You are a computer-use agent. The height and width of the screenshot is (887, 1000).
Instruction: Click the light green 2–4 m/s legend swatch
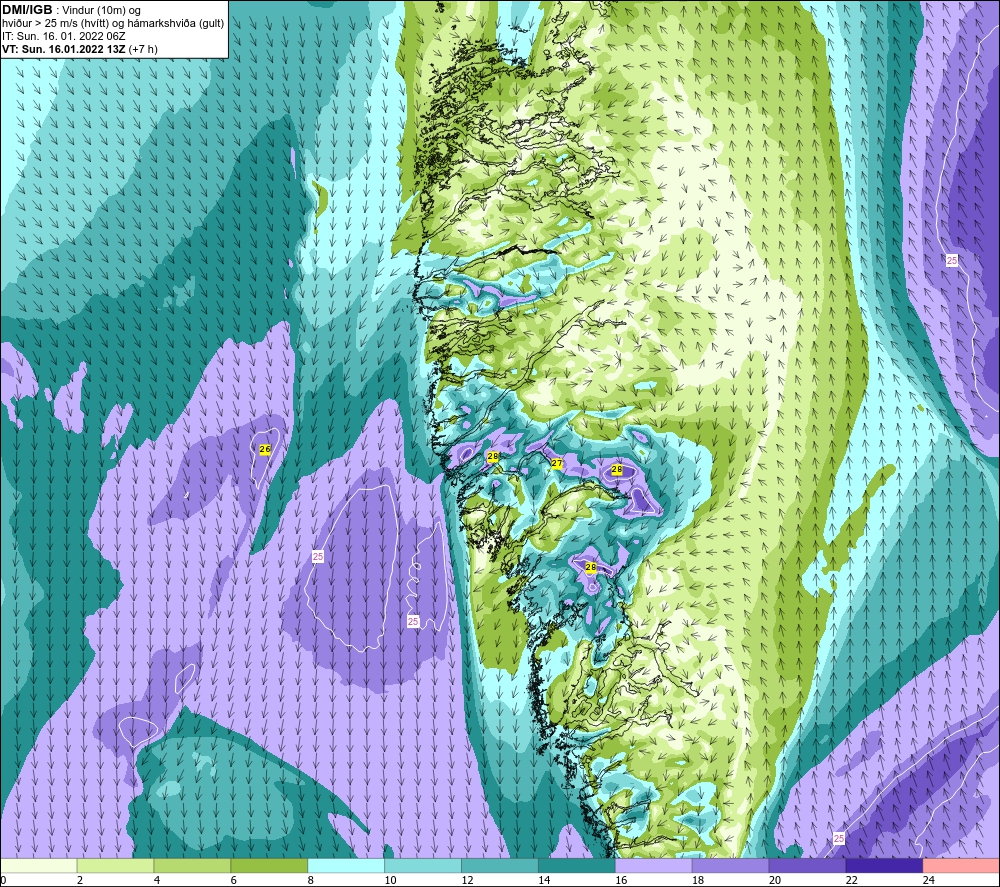tap(115, 865)
